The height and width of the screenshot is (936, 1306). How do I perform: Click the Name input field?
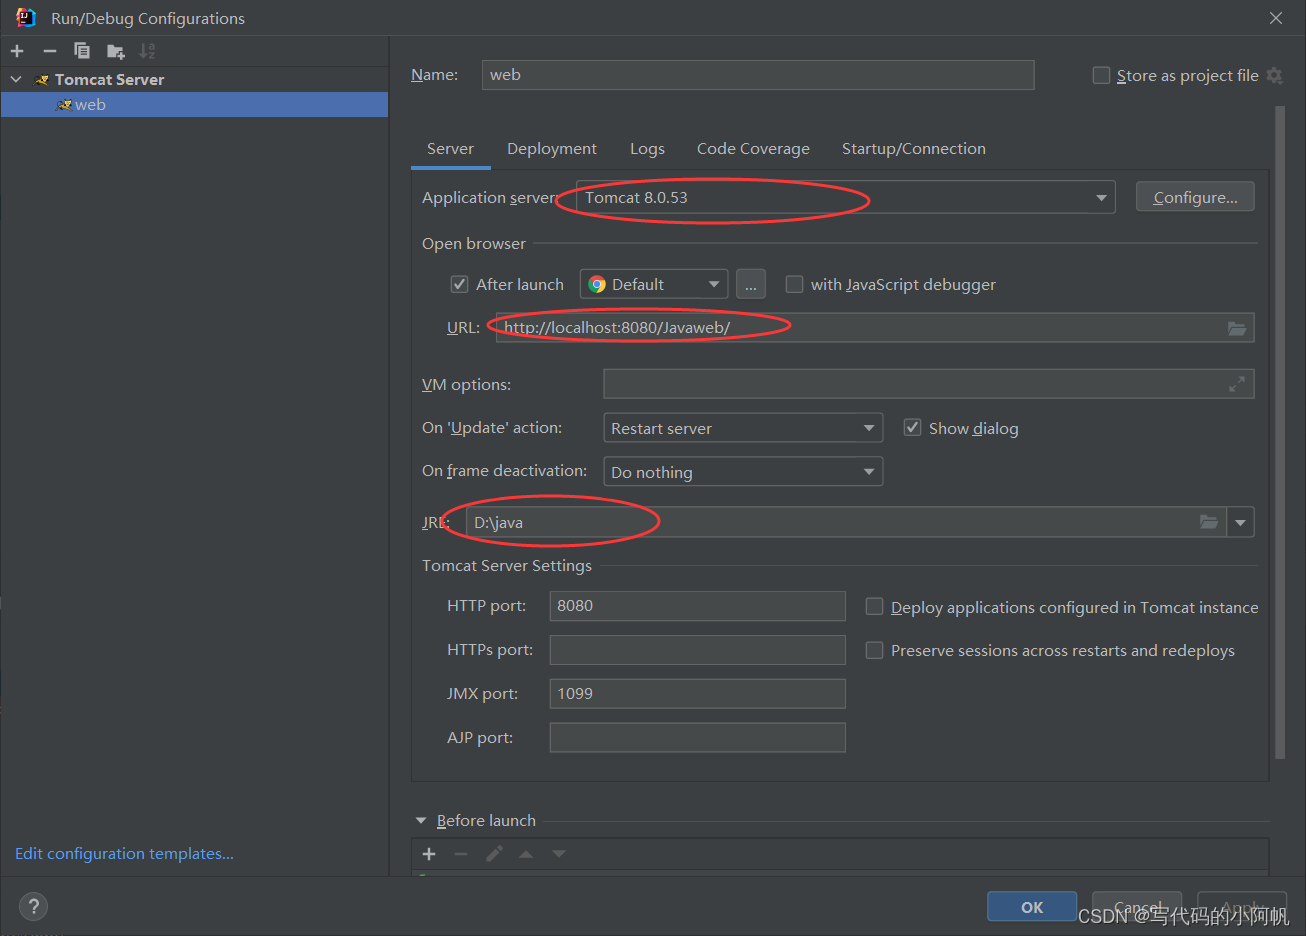click(758, 75)
